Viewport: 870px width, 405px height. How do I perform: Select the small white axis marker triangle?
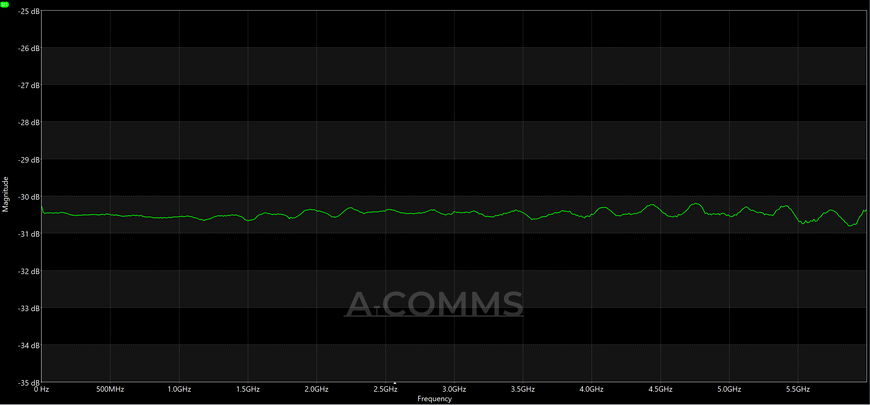pos(394,383)
